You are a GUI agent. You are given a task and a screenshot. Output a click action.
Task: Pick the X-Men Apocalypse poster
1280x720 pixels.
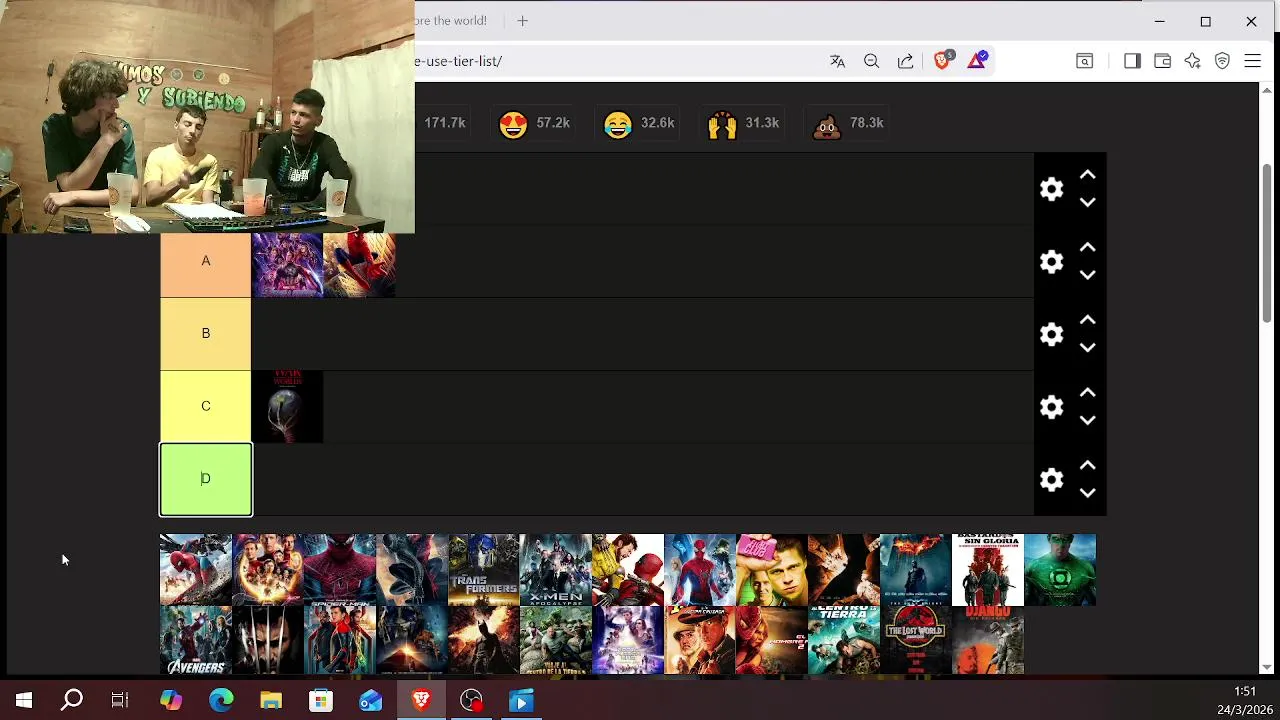coord(556,570)
